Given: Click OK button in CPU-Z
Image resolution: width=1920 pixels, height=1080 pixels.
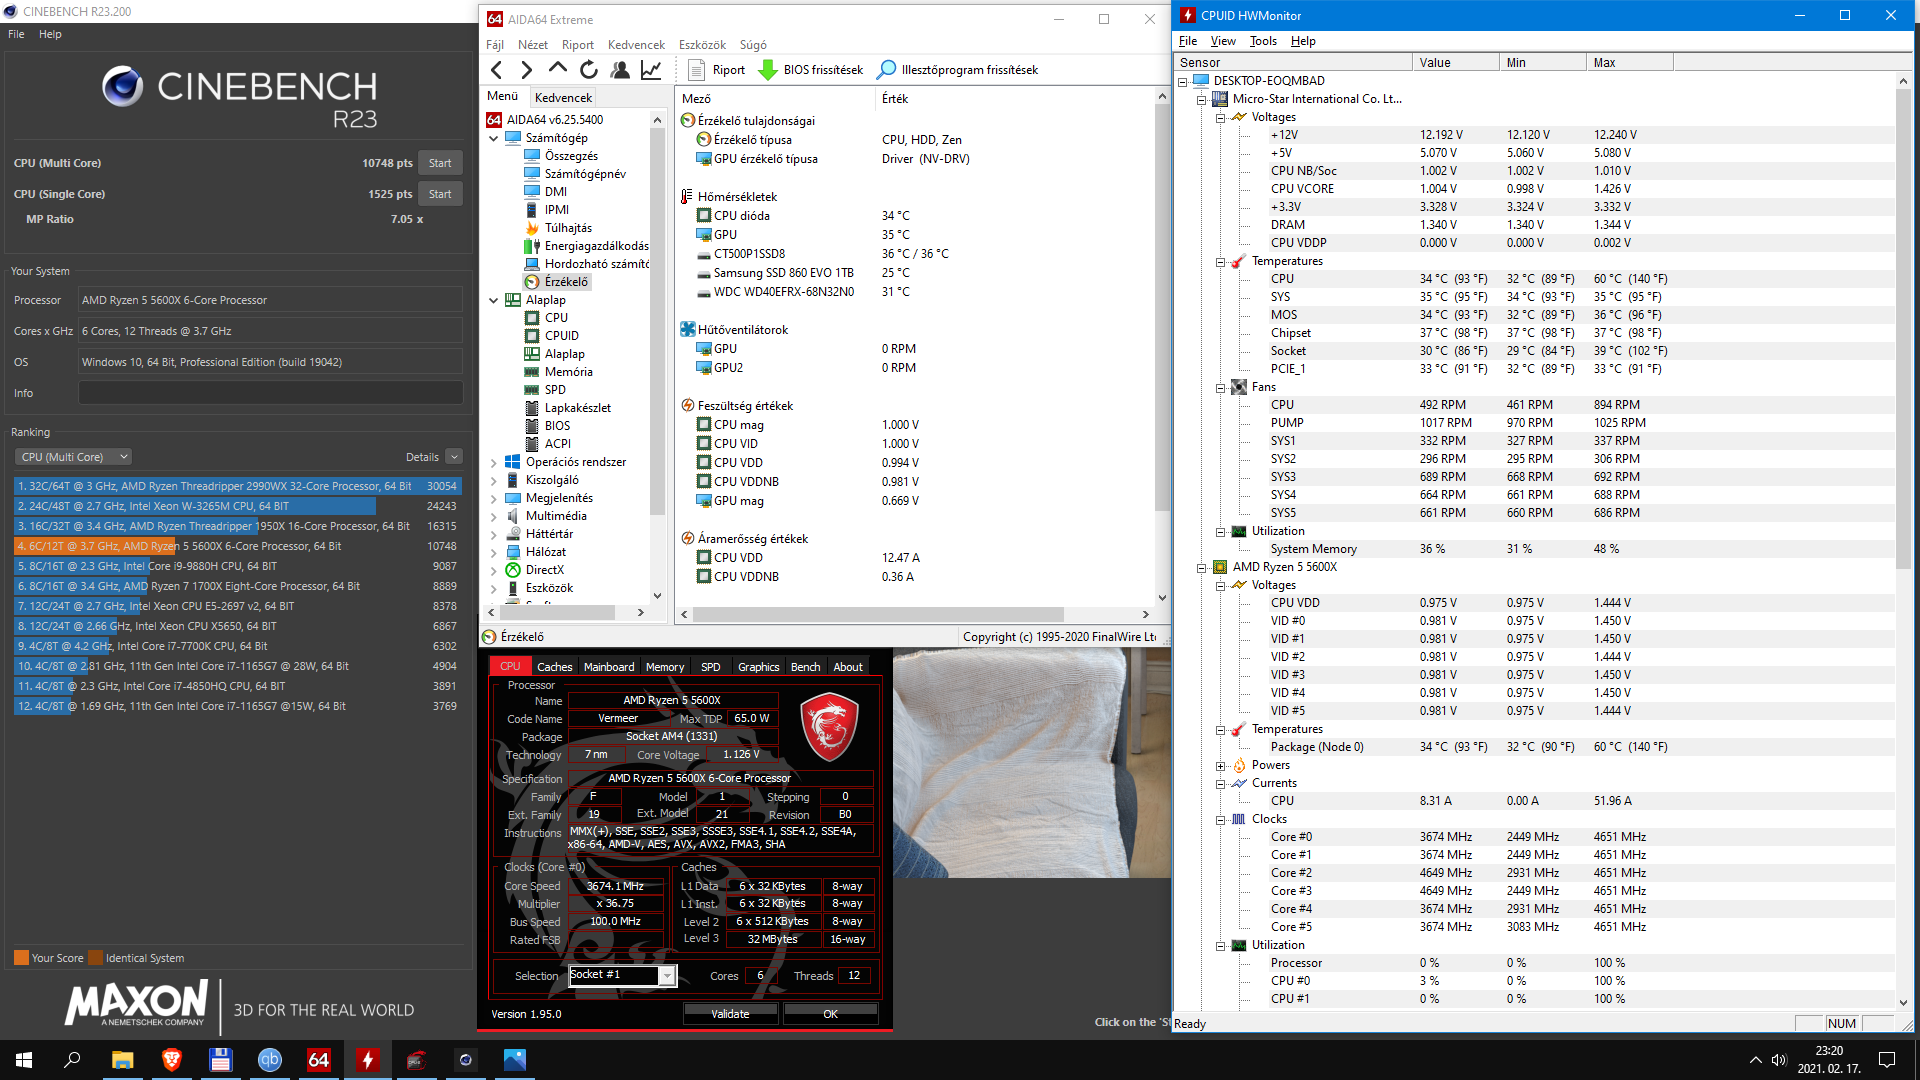Looking at the screenshot, I should 830,1014.
